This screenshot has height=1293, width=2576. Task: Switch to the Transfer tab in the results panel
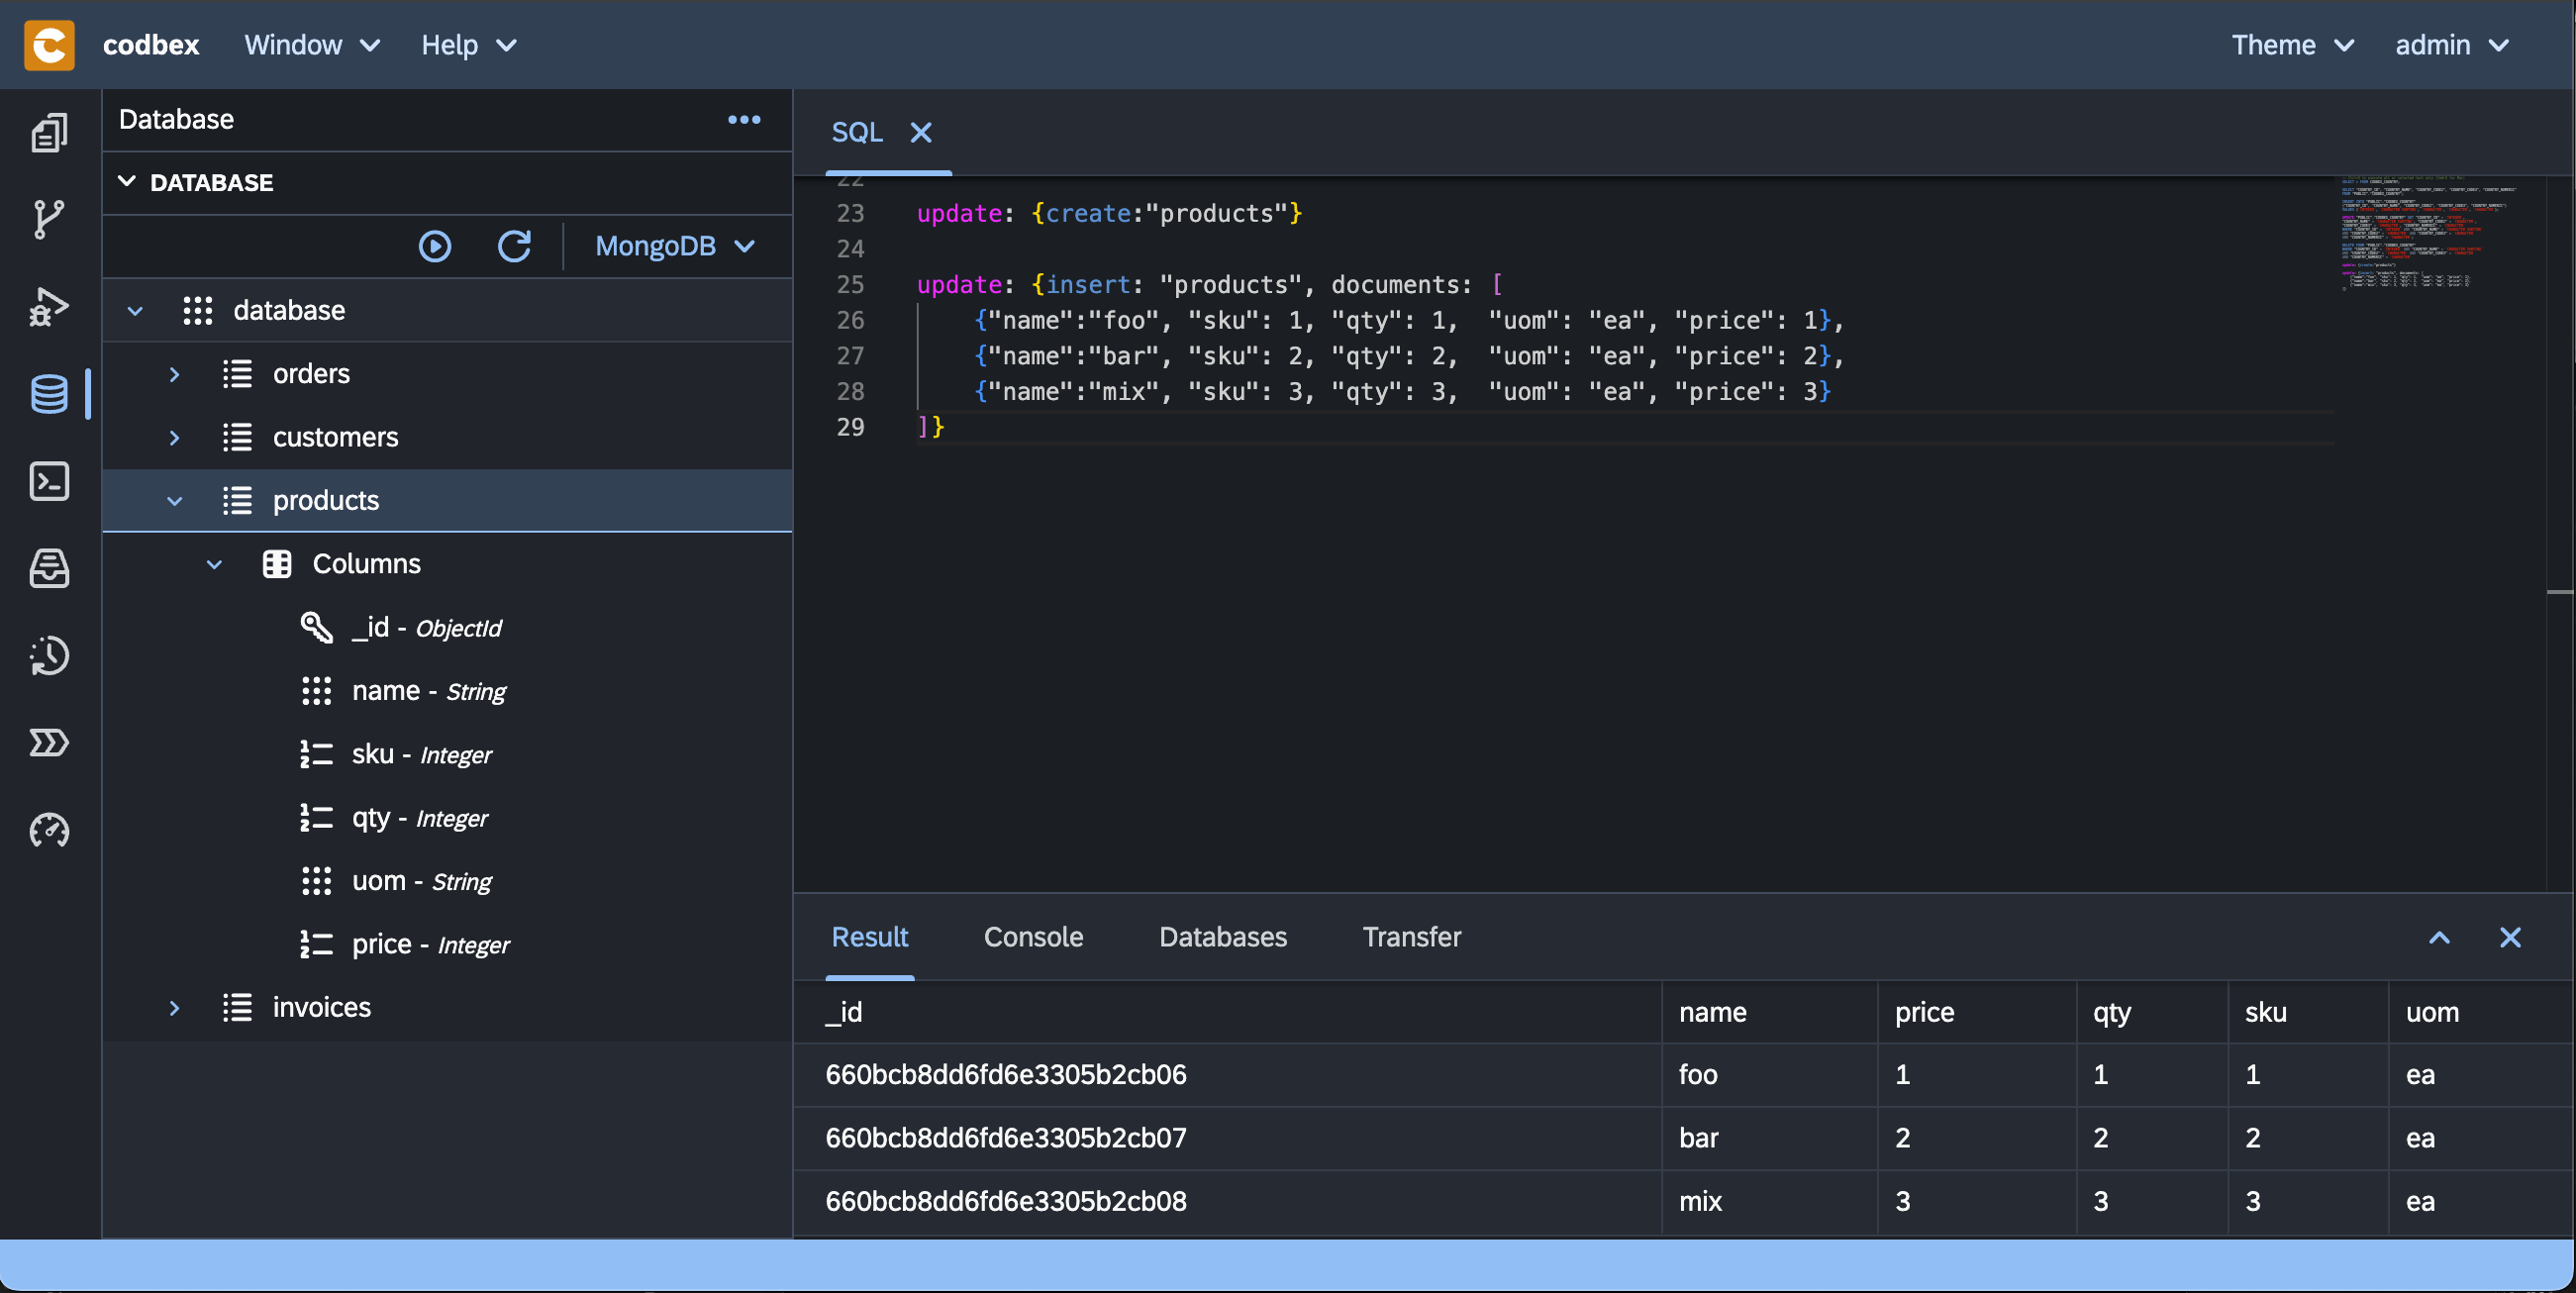coord(1412,936)
